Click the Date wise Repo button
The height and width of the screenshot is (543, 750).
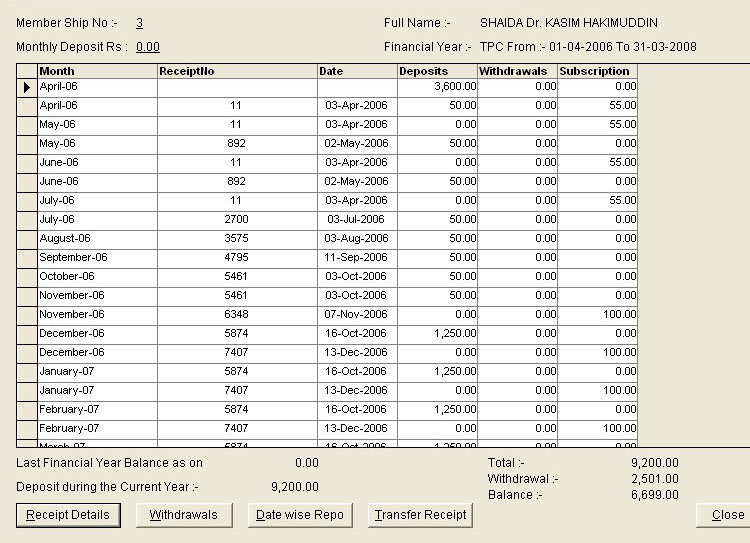click(x=299, y=515)
